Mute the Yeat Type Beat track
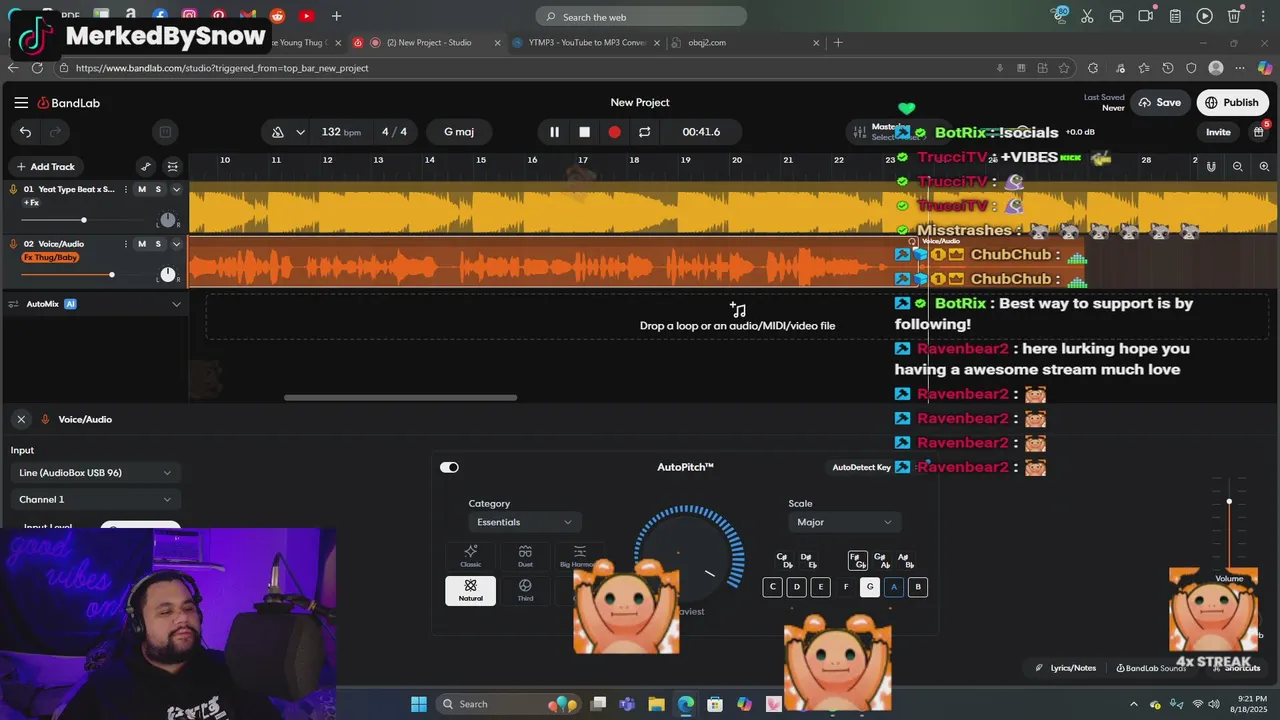The image size is (1280, 720). click(x=142, y=189)
